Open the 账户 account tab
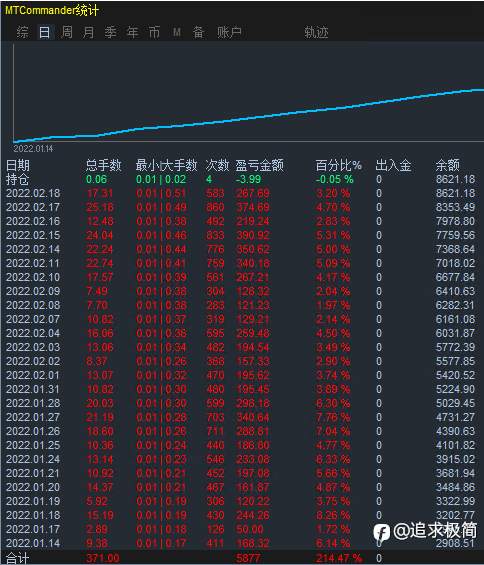The height and width of the screenshot is (565, 484). point(229,32)
